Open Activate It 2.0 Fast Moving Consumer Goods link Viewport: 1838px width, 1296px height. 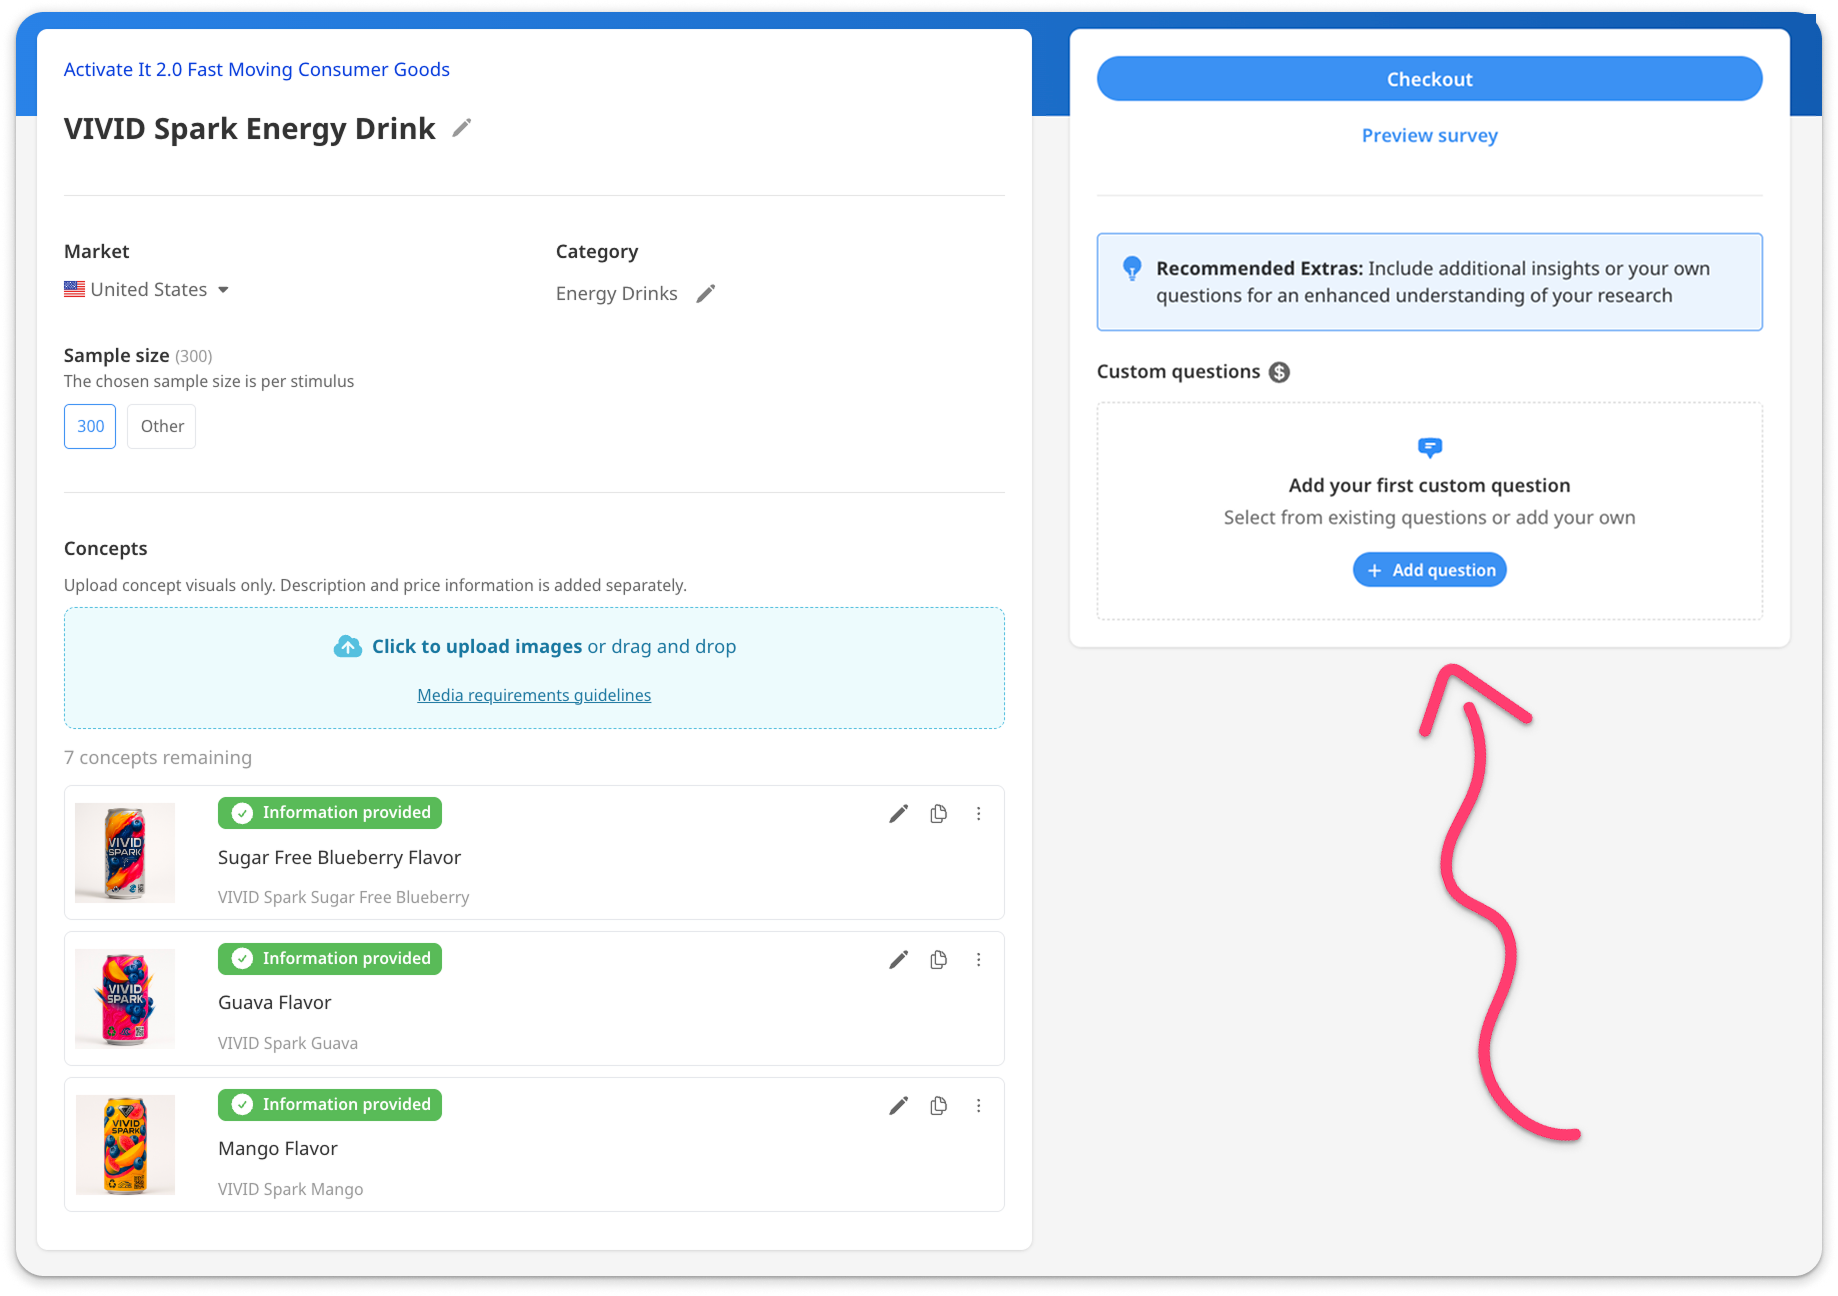point(257,69)
